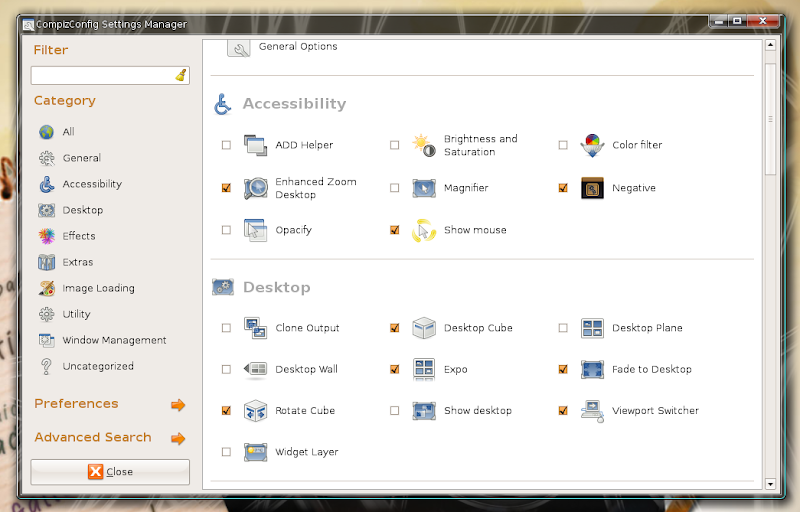The width and height of the screenshot is (800, 512).
Task: Check the Desktop Wall checkbox
Action: coord(226,369)
